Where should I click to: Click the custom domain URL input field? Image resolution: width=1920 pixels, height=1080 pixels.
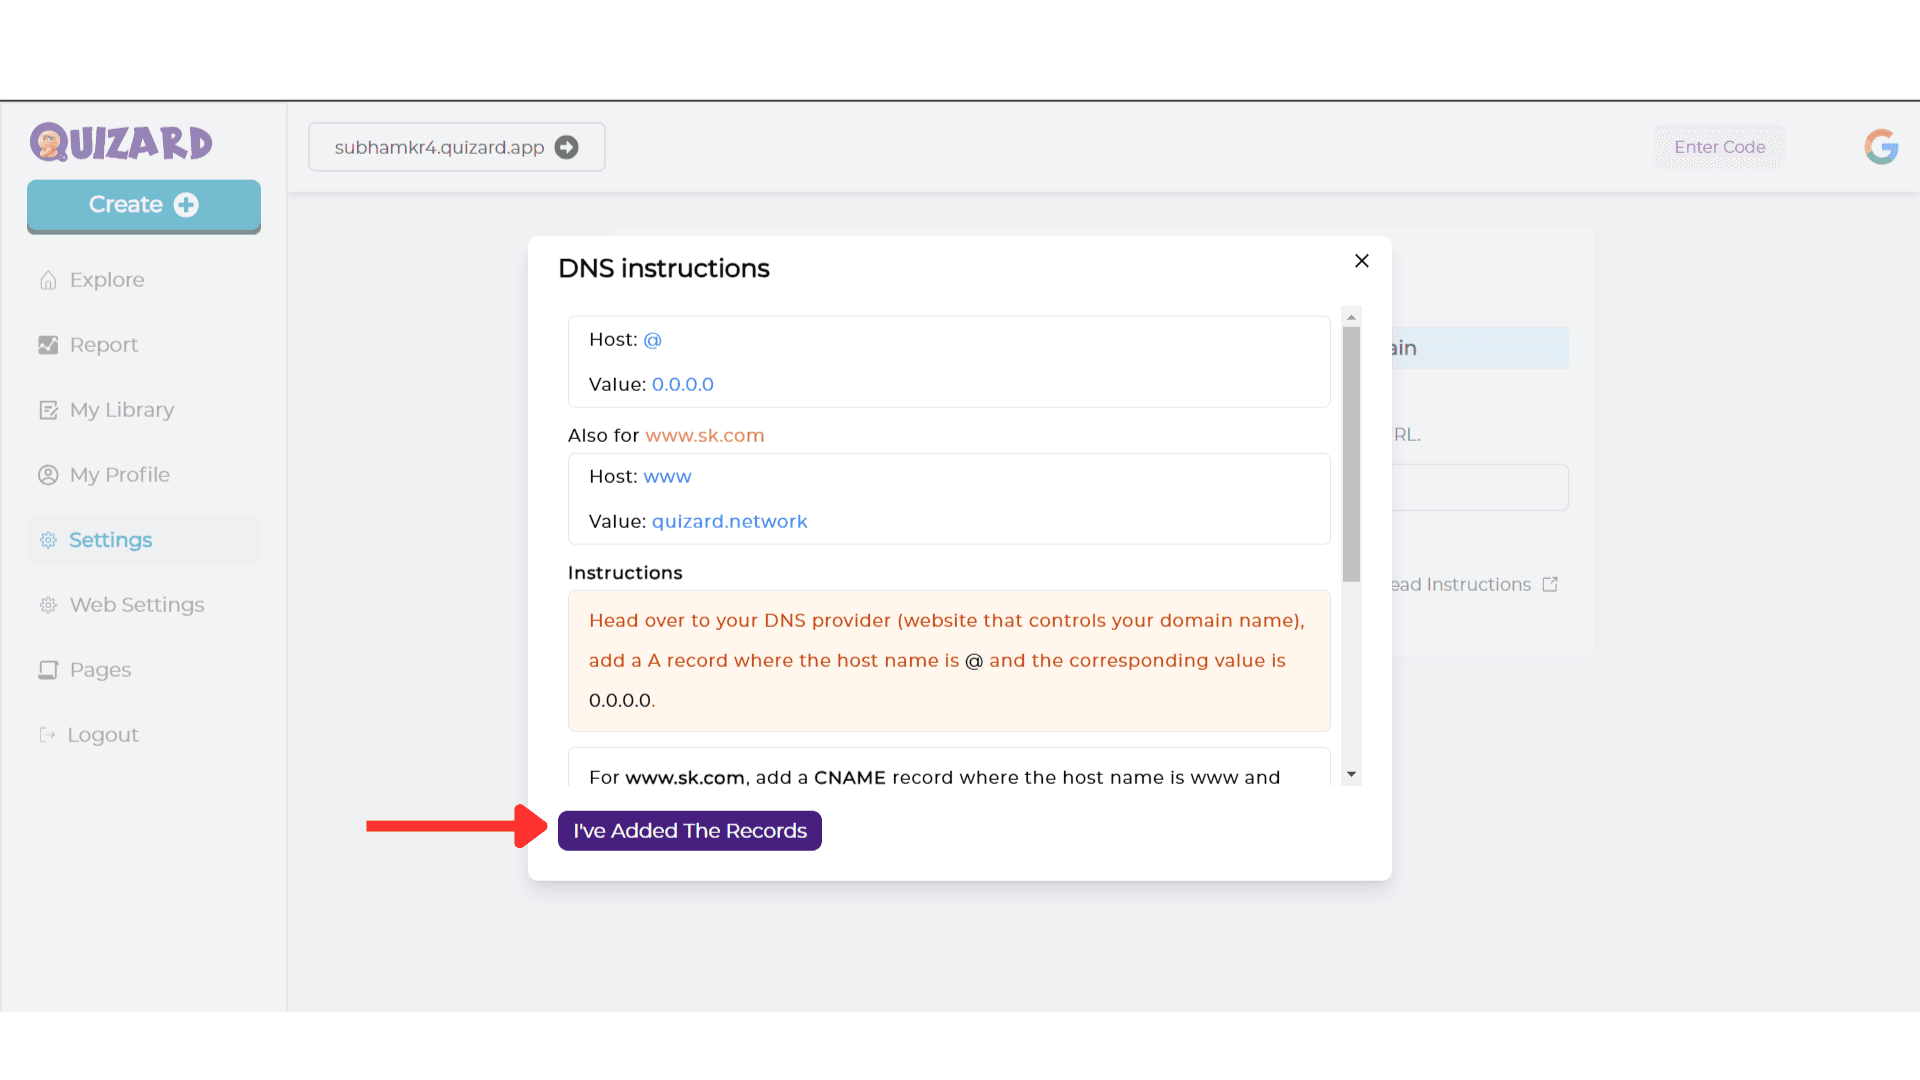pyautogui.click(x=1480, y=487)
